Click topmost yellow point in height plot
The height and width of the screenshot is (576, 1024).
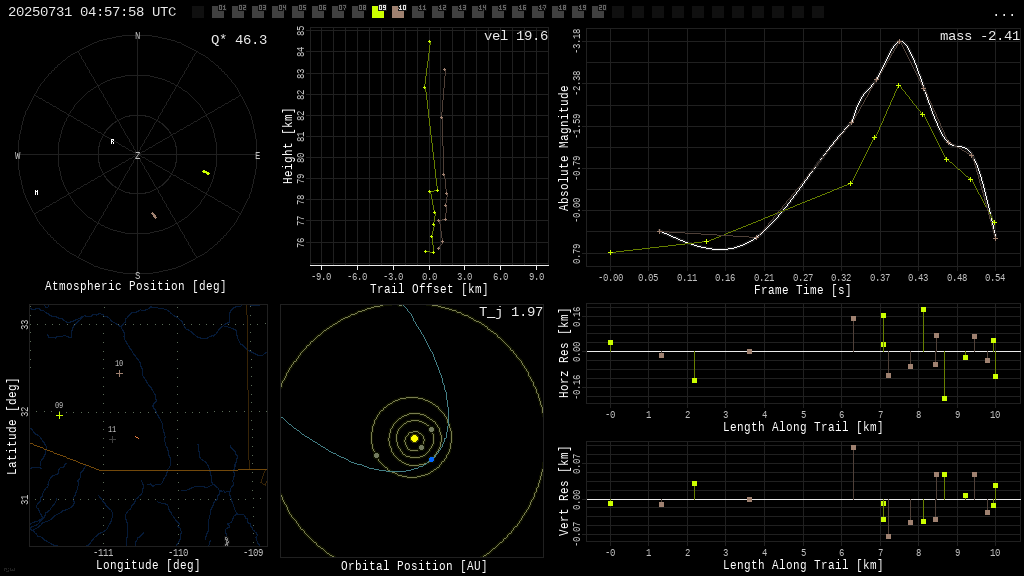click(x=429, y=42)
